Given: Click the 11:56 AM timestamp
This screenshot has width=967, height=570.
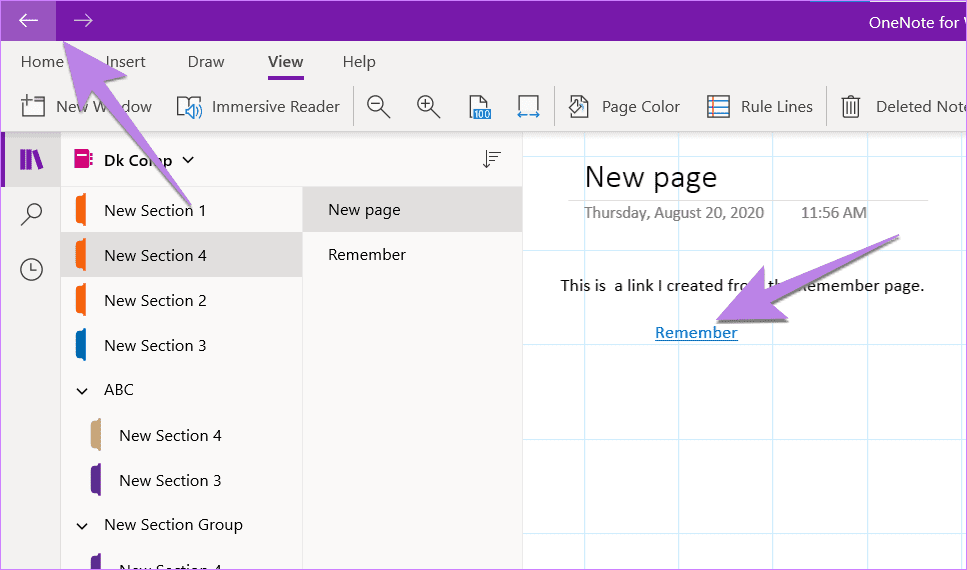Looking at the screenshot, I should click(833, 213).
